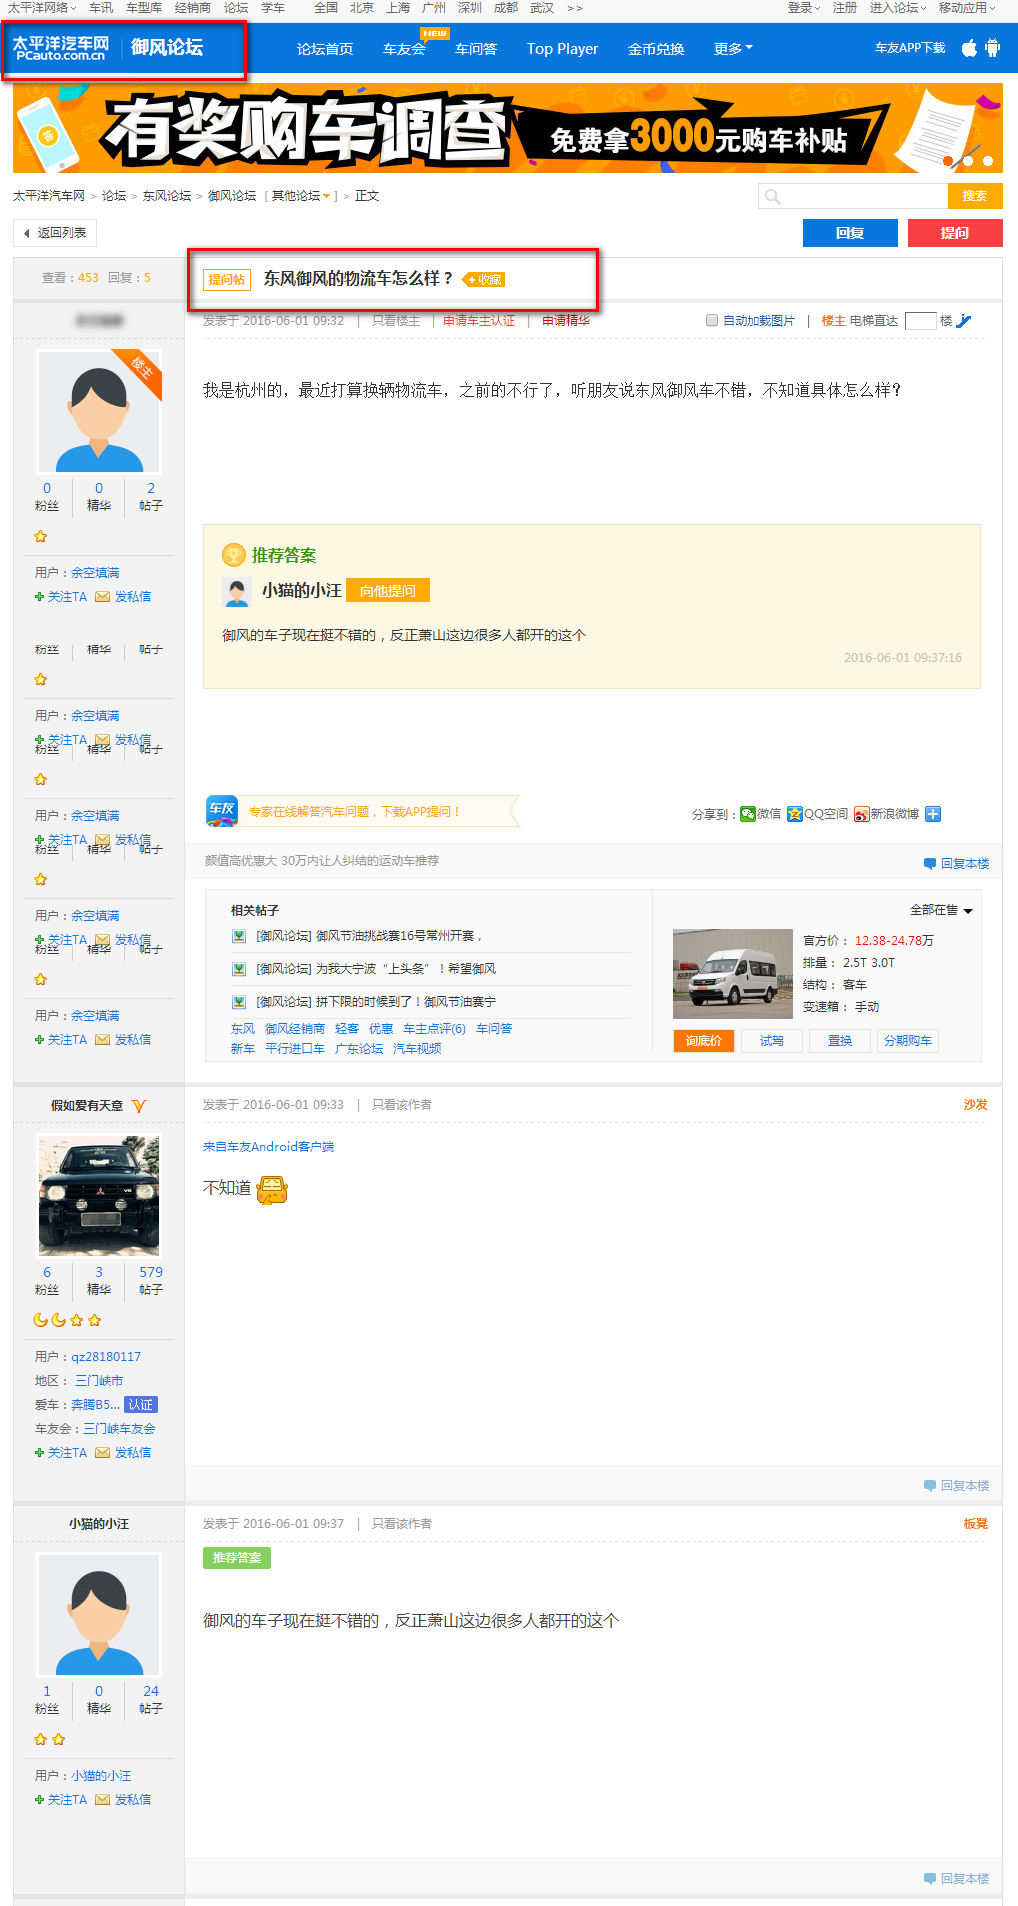1018x1906 pixels.
Task: Click the image icon before 上头条 related post
Action: coord(239,969)
